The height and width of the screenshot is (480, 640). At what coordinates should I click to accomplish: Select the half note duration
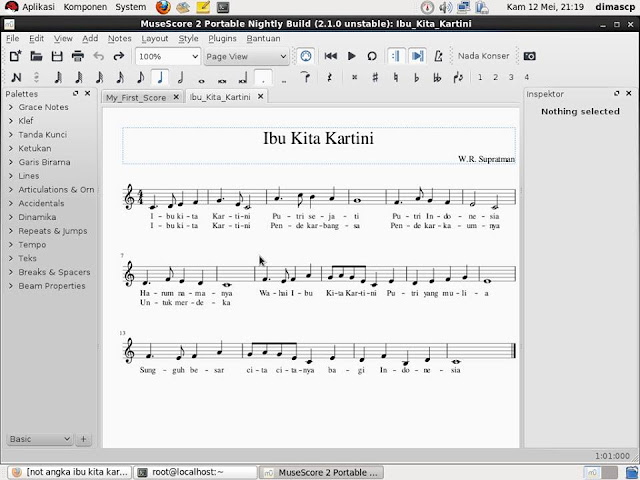tap(181, 77)
